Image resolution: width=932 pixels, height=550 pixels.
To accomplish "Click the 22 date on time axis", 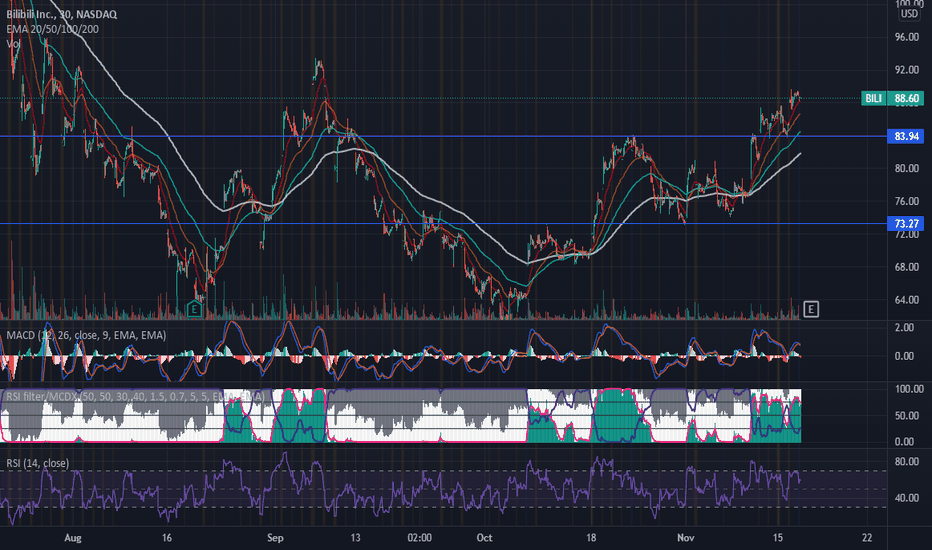I will [x=867, y=538].
